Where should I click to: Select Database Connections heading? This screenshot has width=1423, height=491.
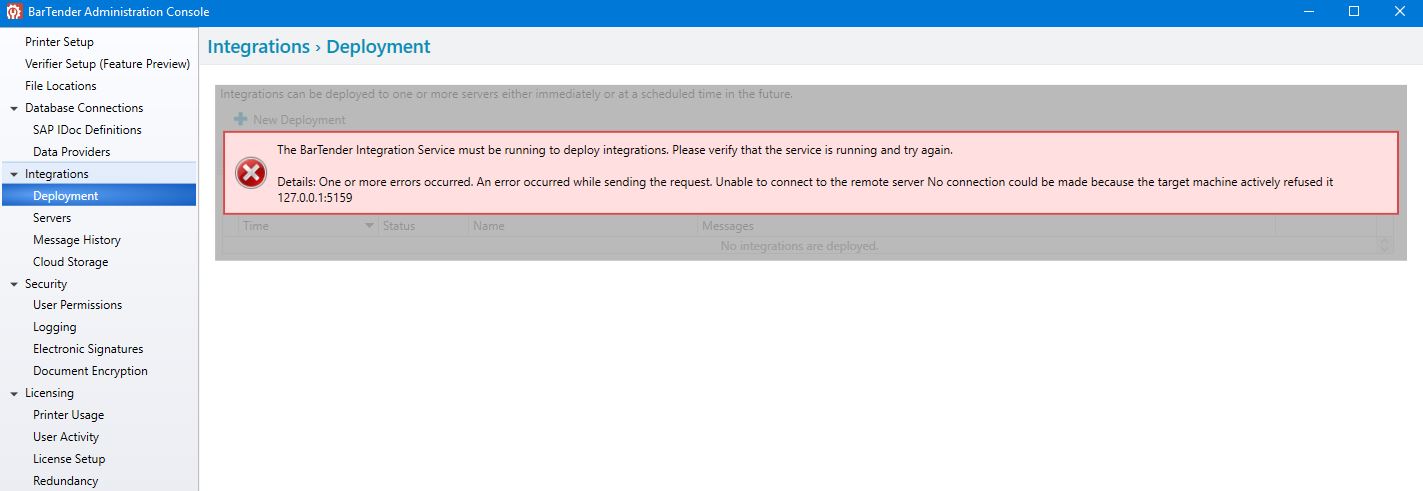[x=84, y=108]
